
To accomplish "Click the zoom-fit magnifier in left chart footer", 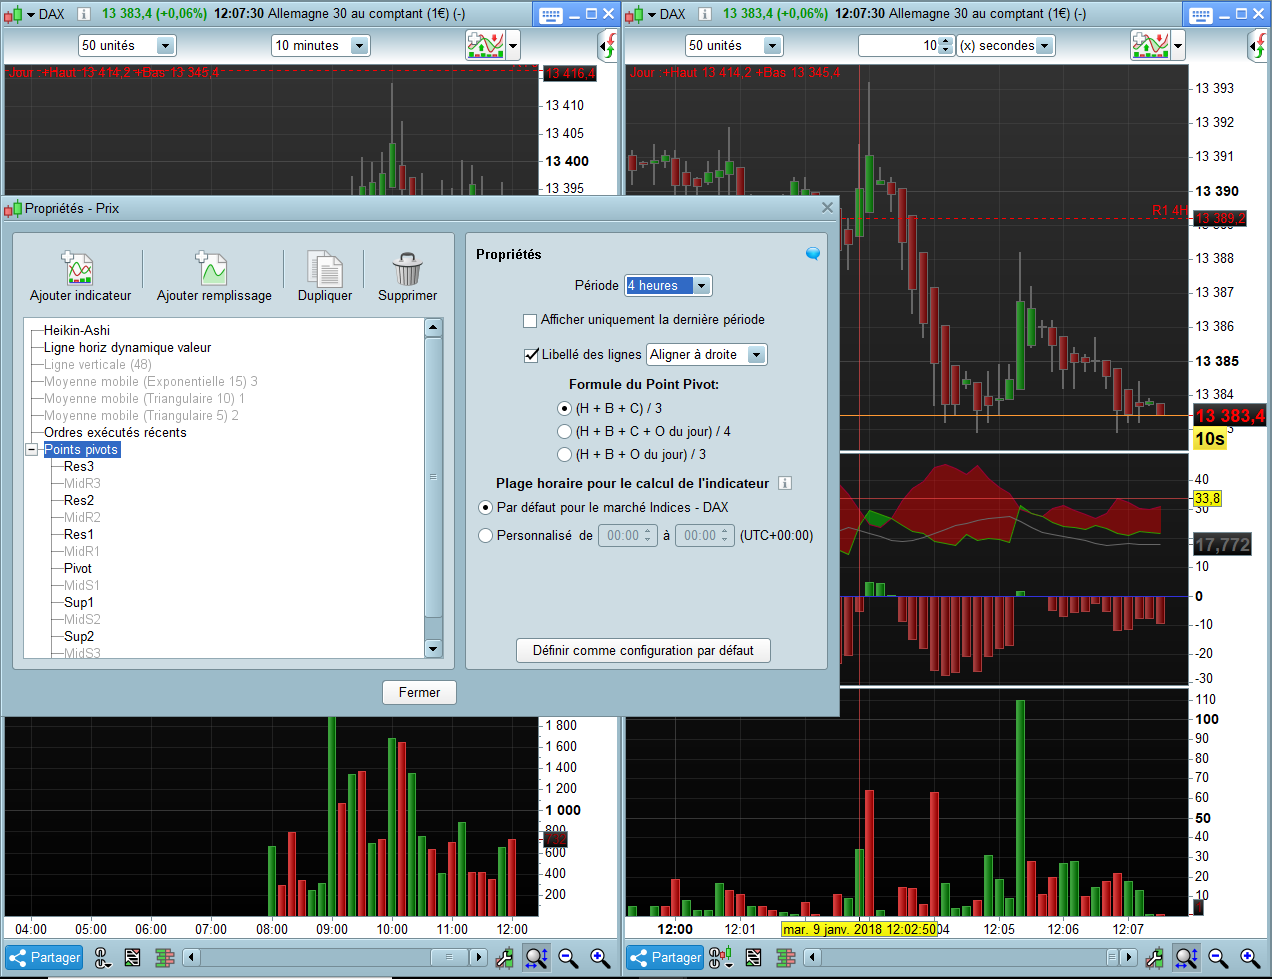I will (537, 958).
